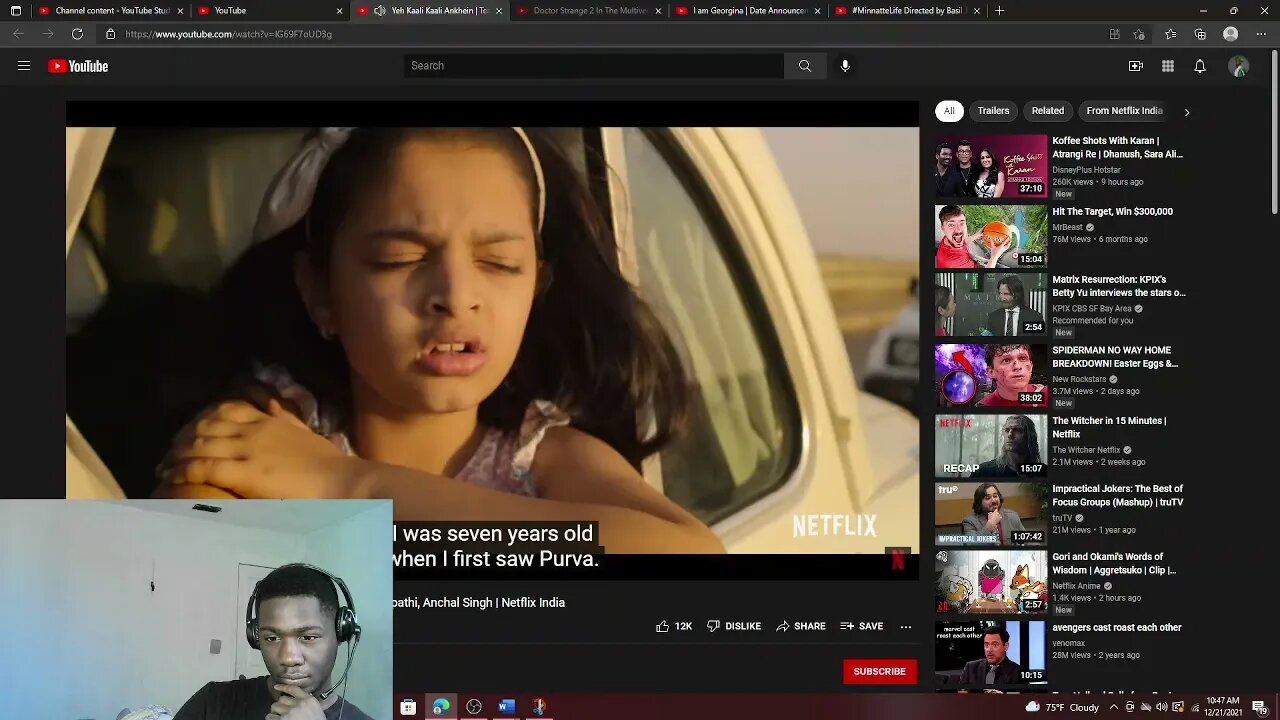
Task: Open Gori and Okami's Words of Wisdom
Action: pos(1114,563)
